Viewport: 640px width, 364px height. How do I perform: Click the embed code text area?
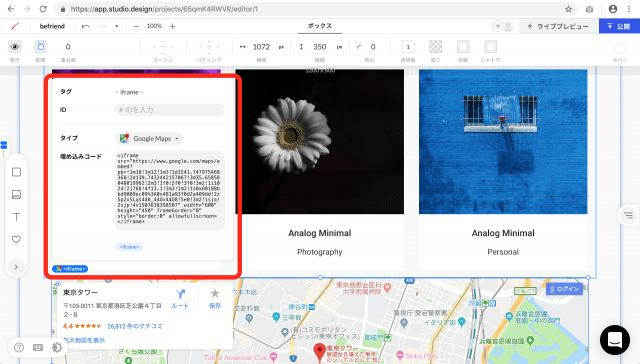pyautogui.click(x=170, y=191)
